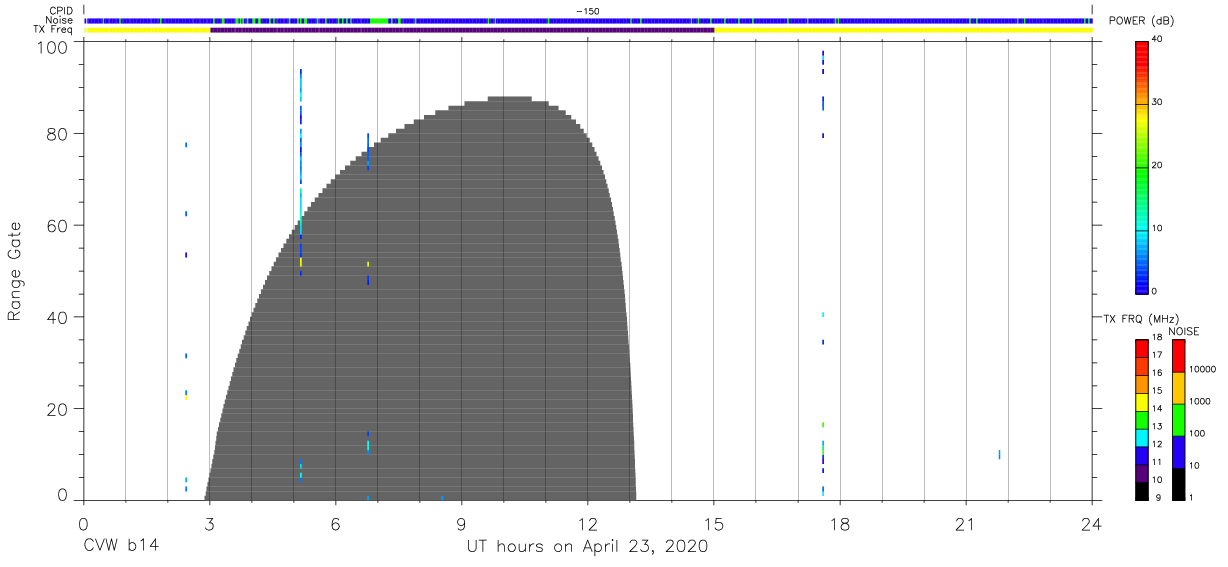Click tick label 20 on the Range Gate axis
Image resolution: width=1228 pixels, height=567 pixels.
(59, 409)
